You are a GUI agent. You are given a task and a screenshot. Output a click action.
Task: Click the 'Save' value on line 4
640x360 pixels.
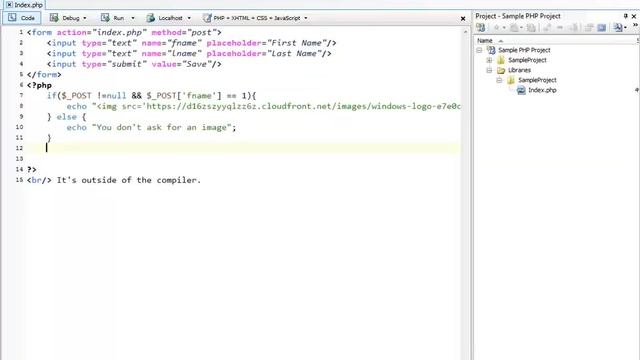click(196, 64)
